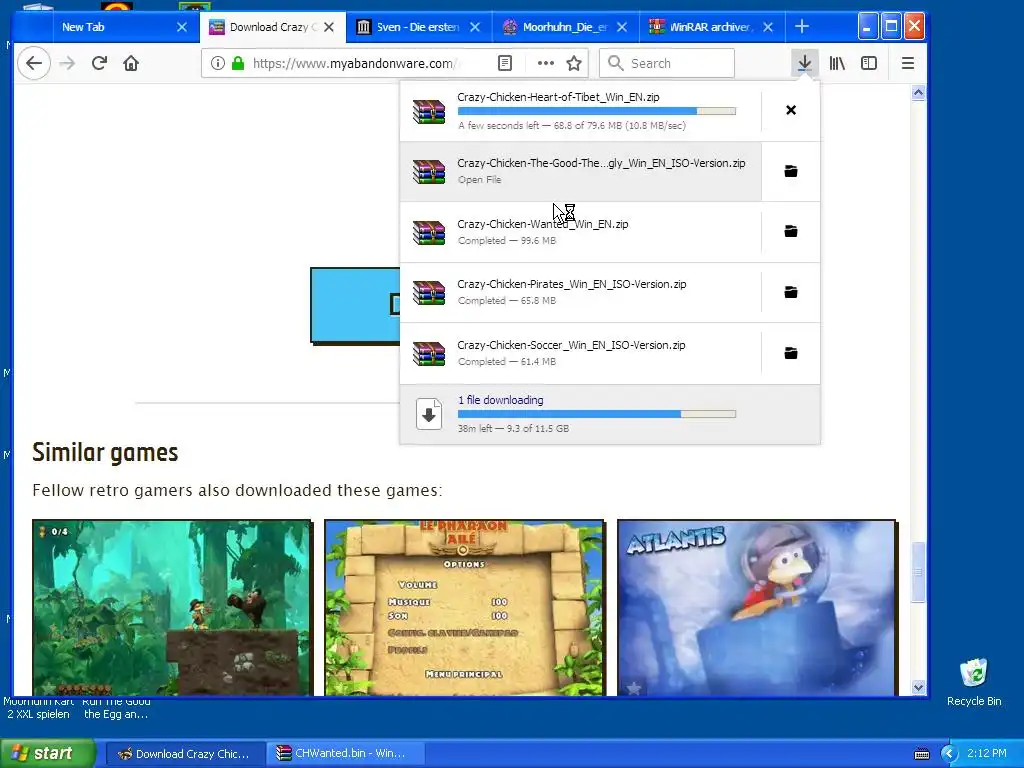Screen dimensions: 1024x768
Task: Open containing folder for Crazy-Chicken-Pirates zip
Action: pyautogui.click(x=791, y=292)
